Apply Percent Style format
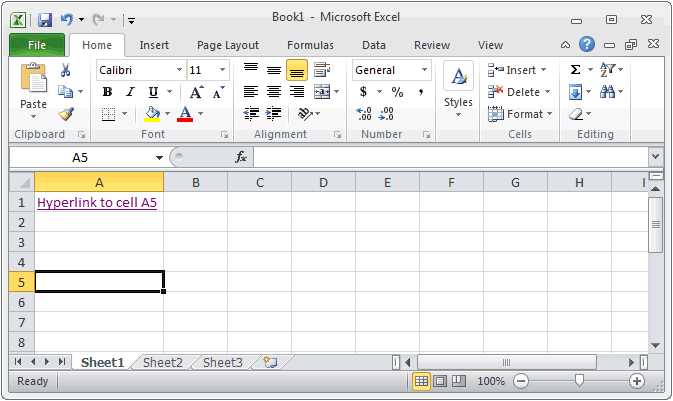673x401 pixels. pos(397,92)
